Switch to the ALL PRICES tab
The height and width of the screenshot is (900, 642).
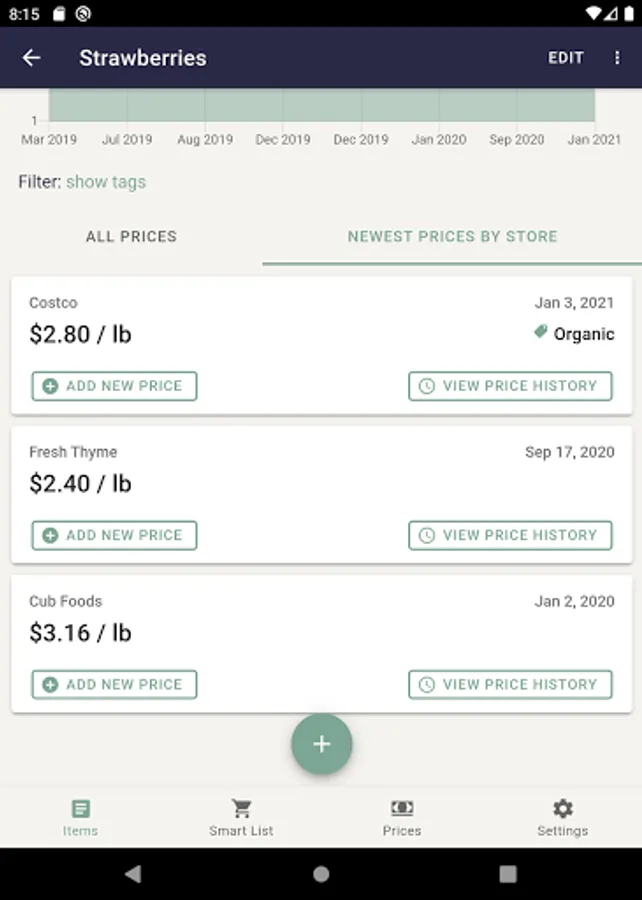(x=131, y=237)
